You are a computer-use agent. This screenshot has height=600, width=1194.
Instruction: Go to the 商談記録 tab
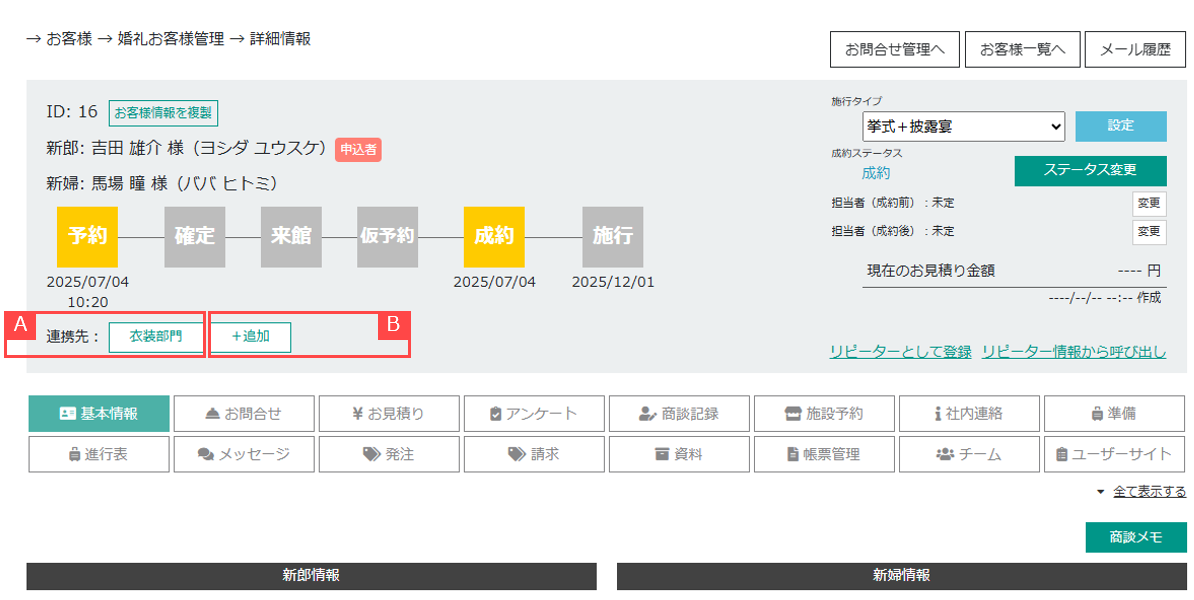coord(679,413)
